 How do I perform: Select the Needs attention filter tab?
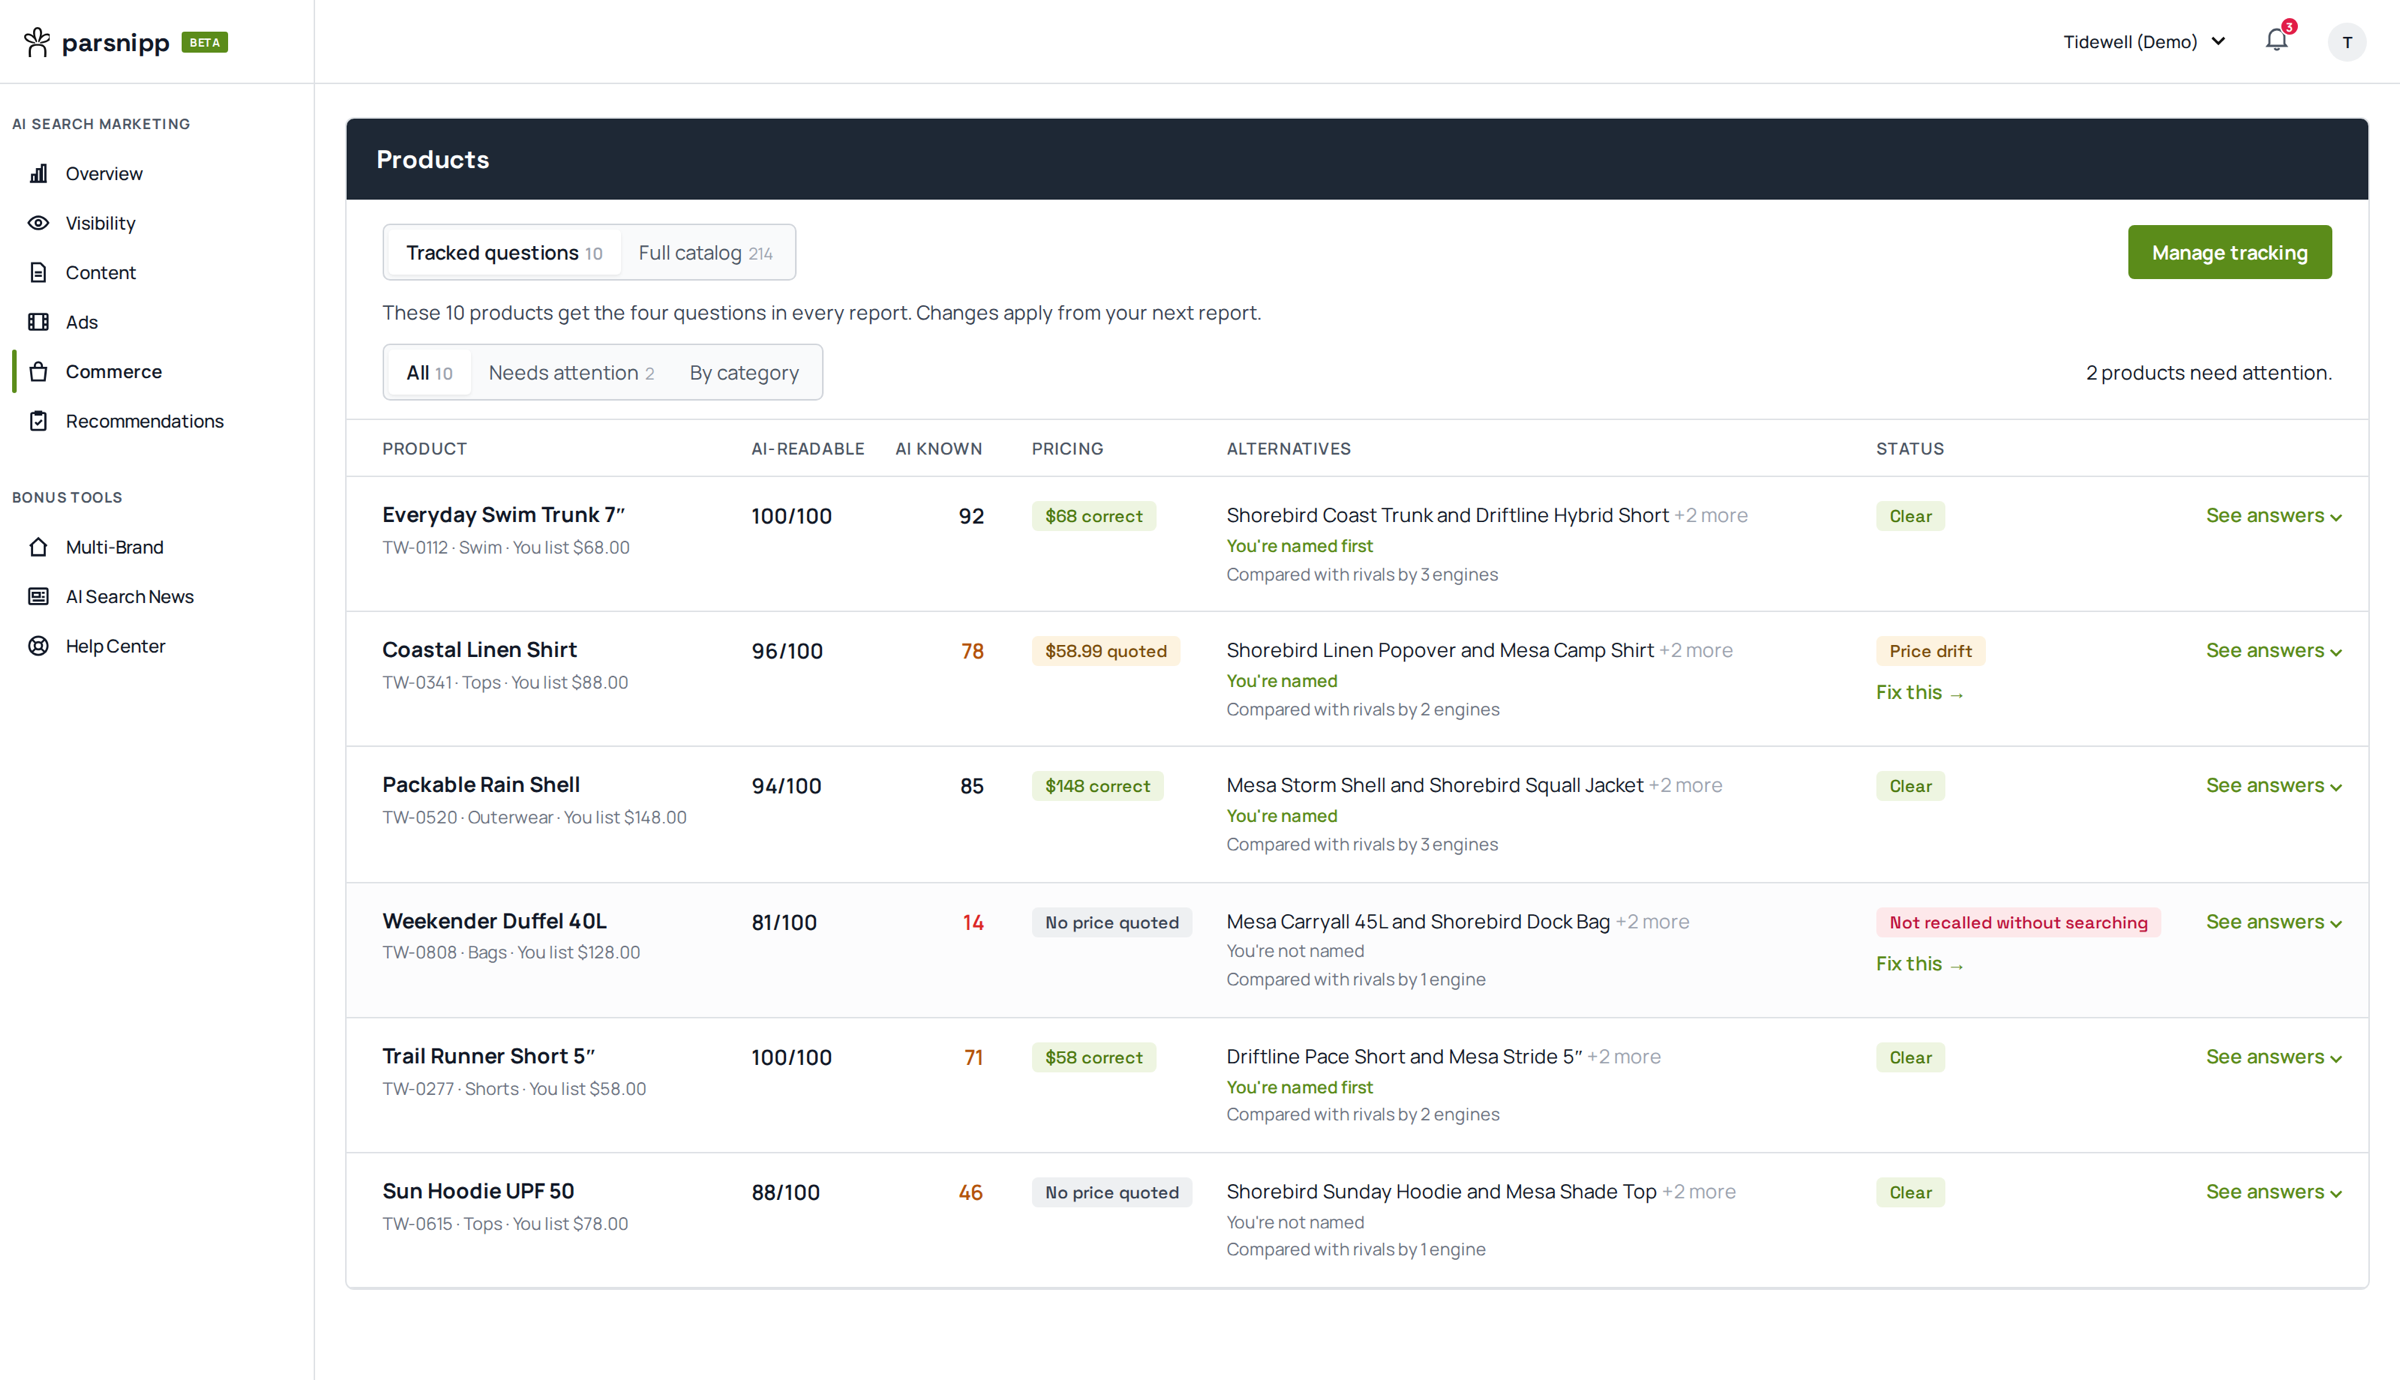pos(571,373)
